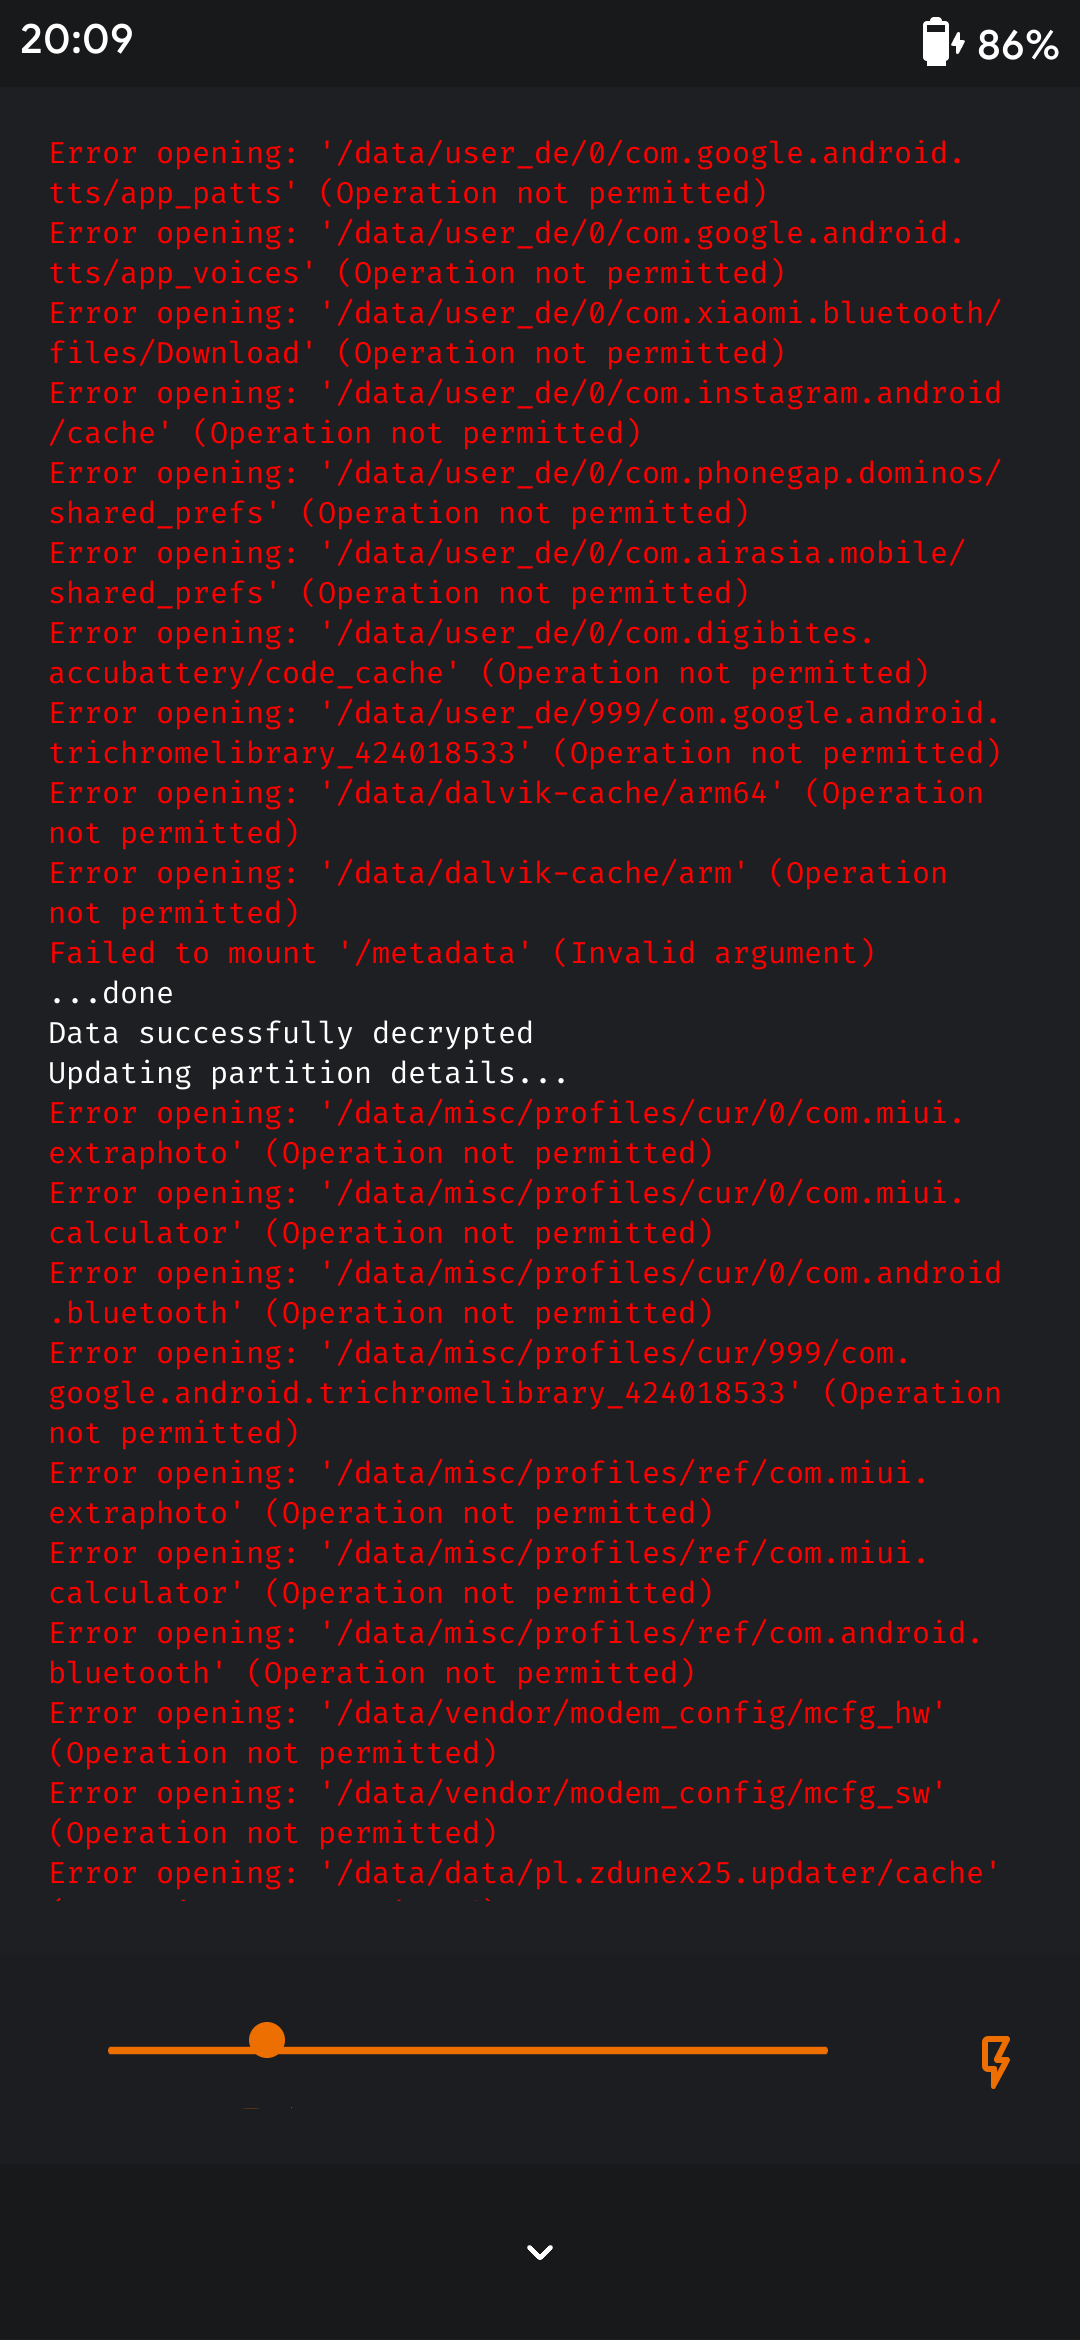Tap the 20:09 clock in status bar
The height and width of the screenshot is (2340, 1080).
pos(77,39)
